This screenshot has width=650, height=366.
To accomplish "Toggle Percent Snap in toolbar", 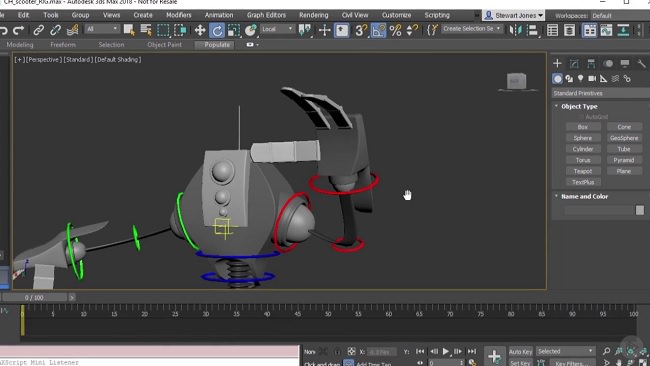I will coord(395,30).
